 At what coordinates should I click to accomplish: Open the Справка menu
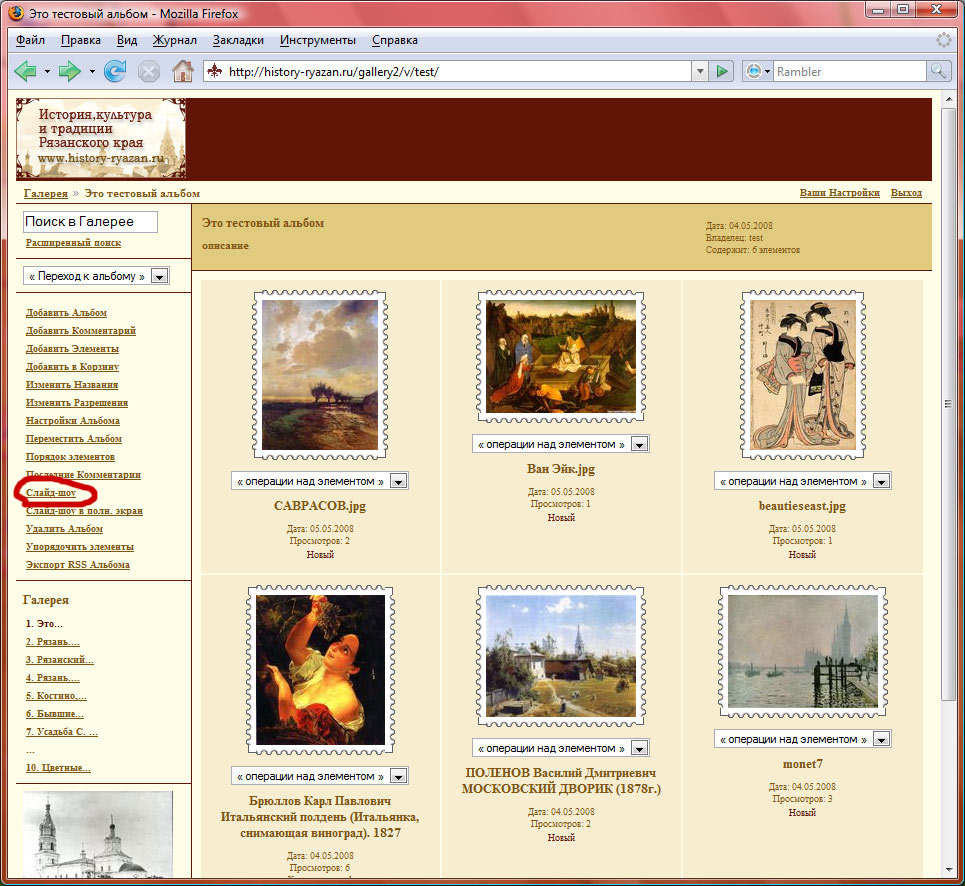pyautogui.click(x=394, y=40)
